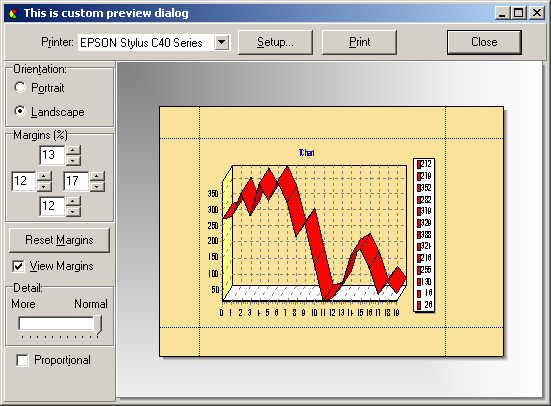Uncheck View Margins checkbox

18,266
